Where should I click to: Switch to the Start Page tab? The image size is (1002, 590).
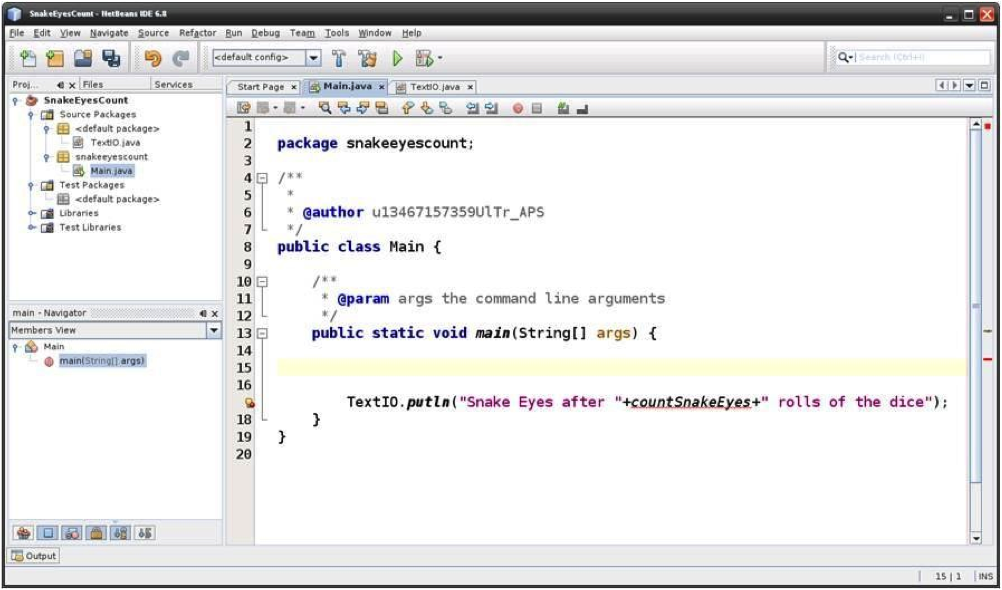261,87
